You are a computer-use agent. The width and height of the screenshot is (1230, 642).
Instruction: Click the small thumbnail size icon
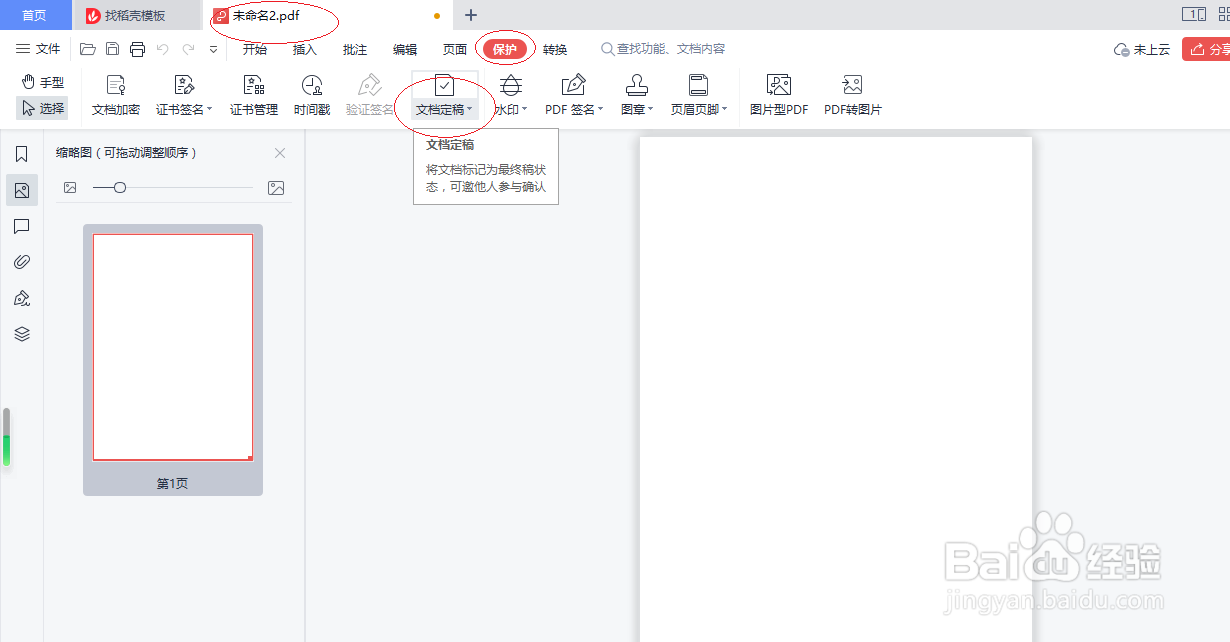point(70,187)
